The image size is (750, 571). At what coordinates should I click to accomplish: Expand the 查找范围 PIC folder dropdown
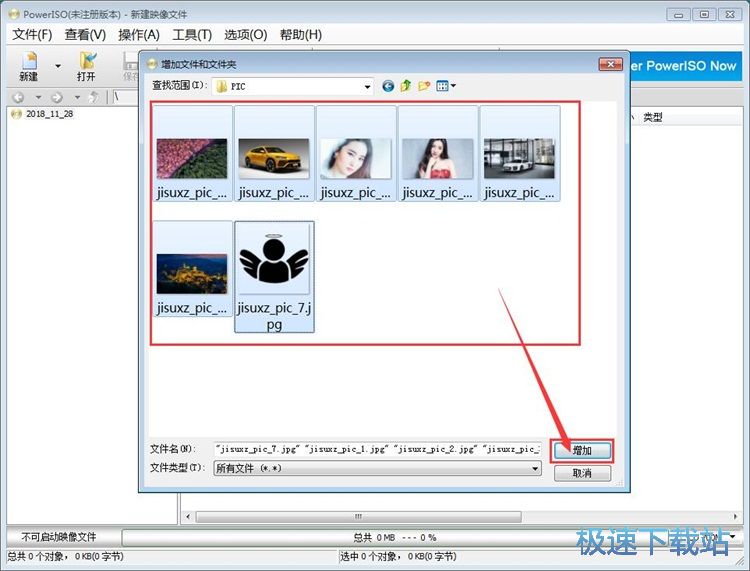coord(367,87)
